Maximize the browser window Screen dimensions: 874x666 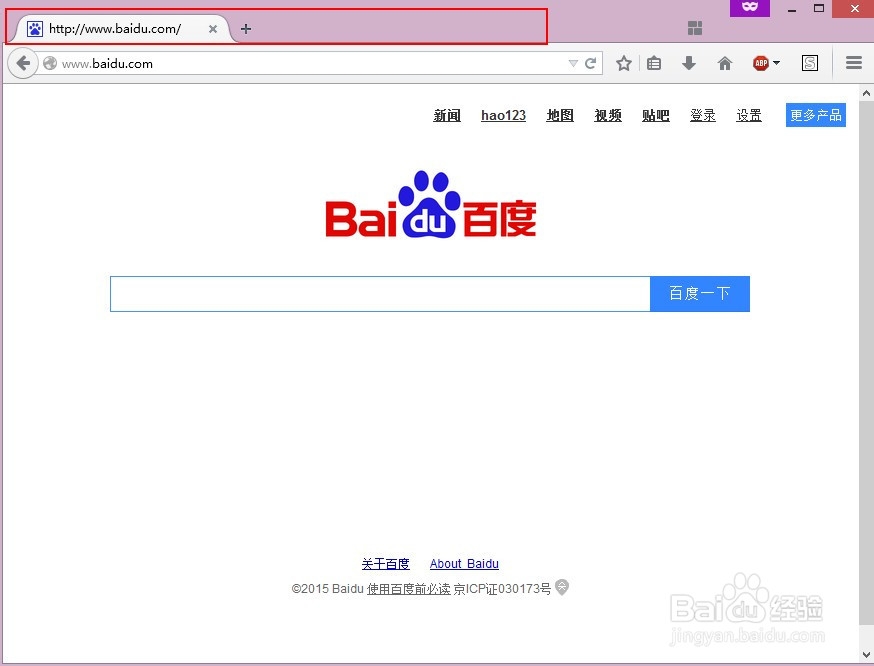[819, 8]
